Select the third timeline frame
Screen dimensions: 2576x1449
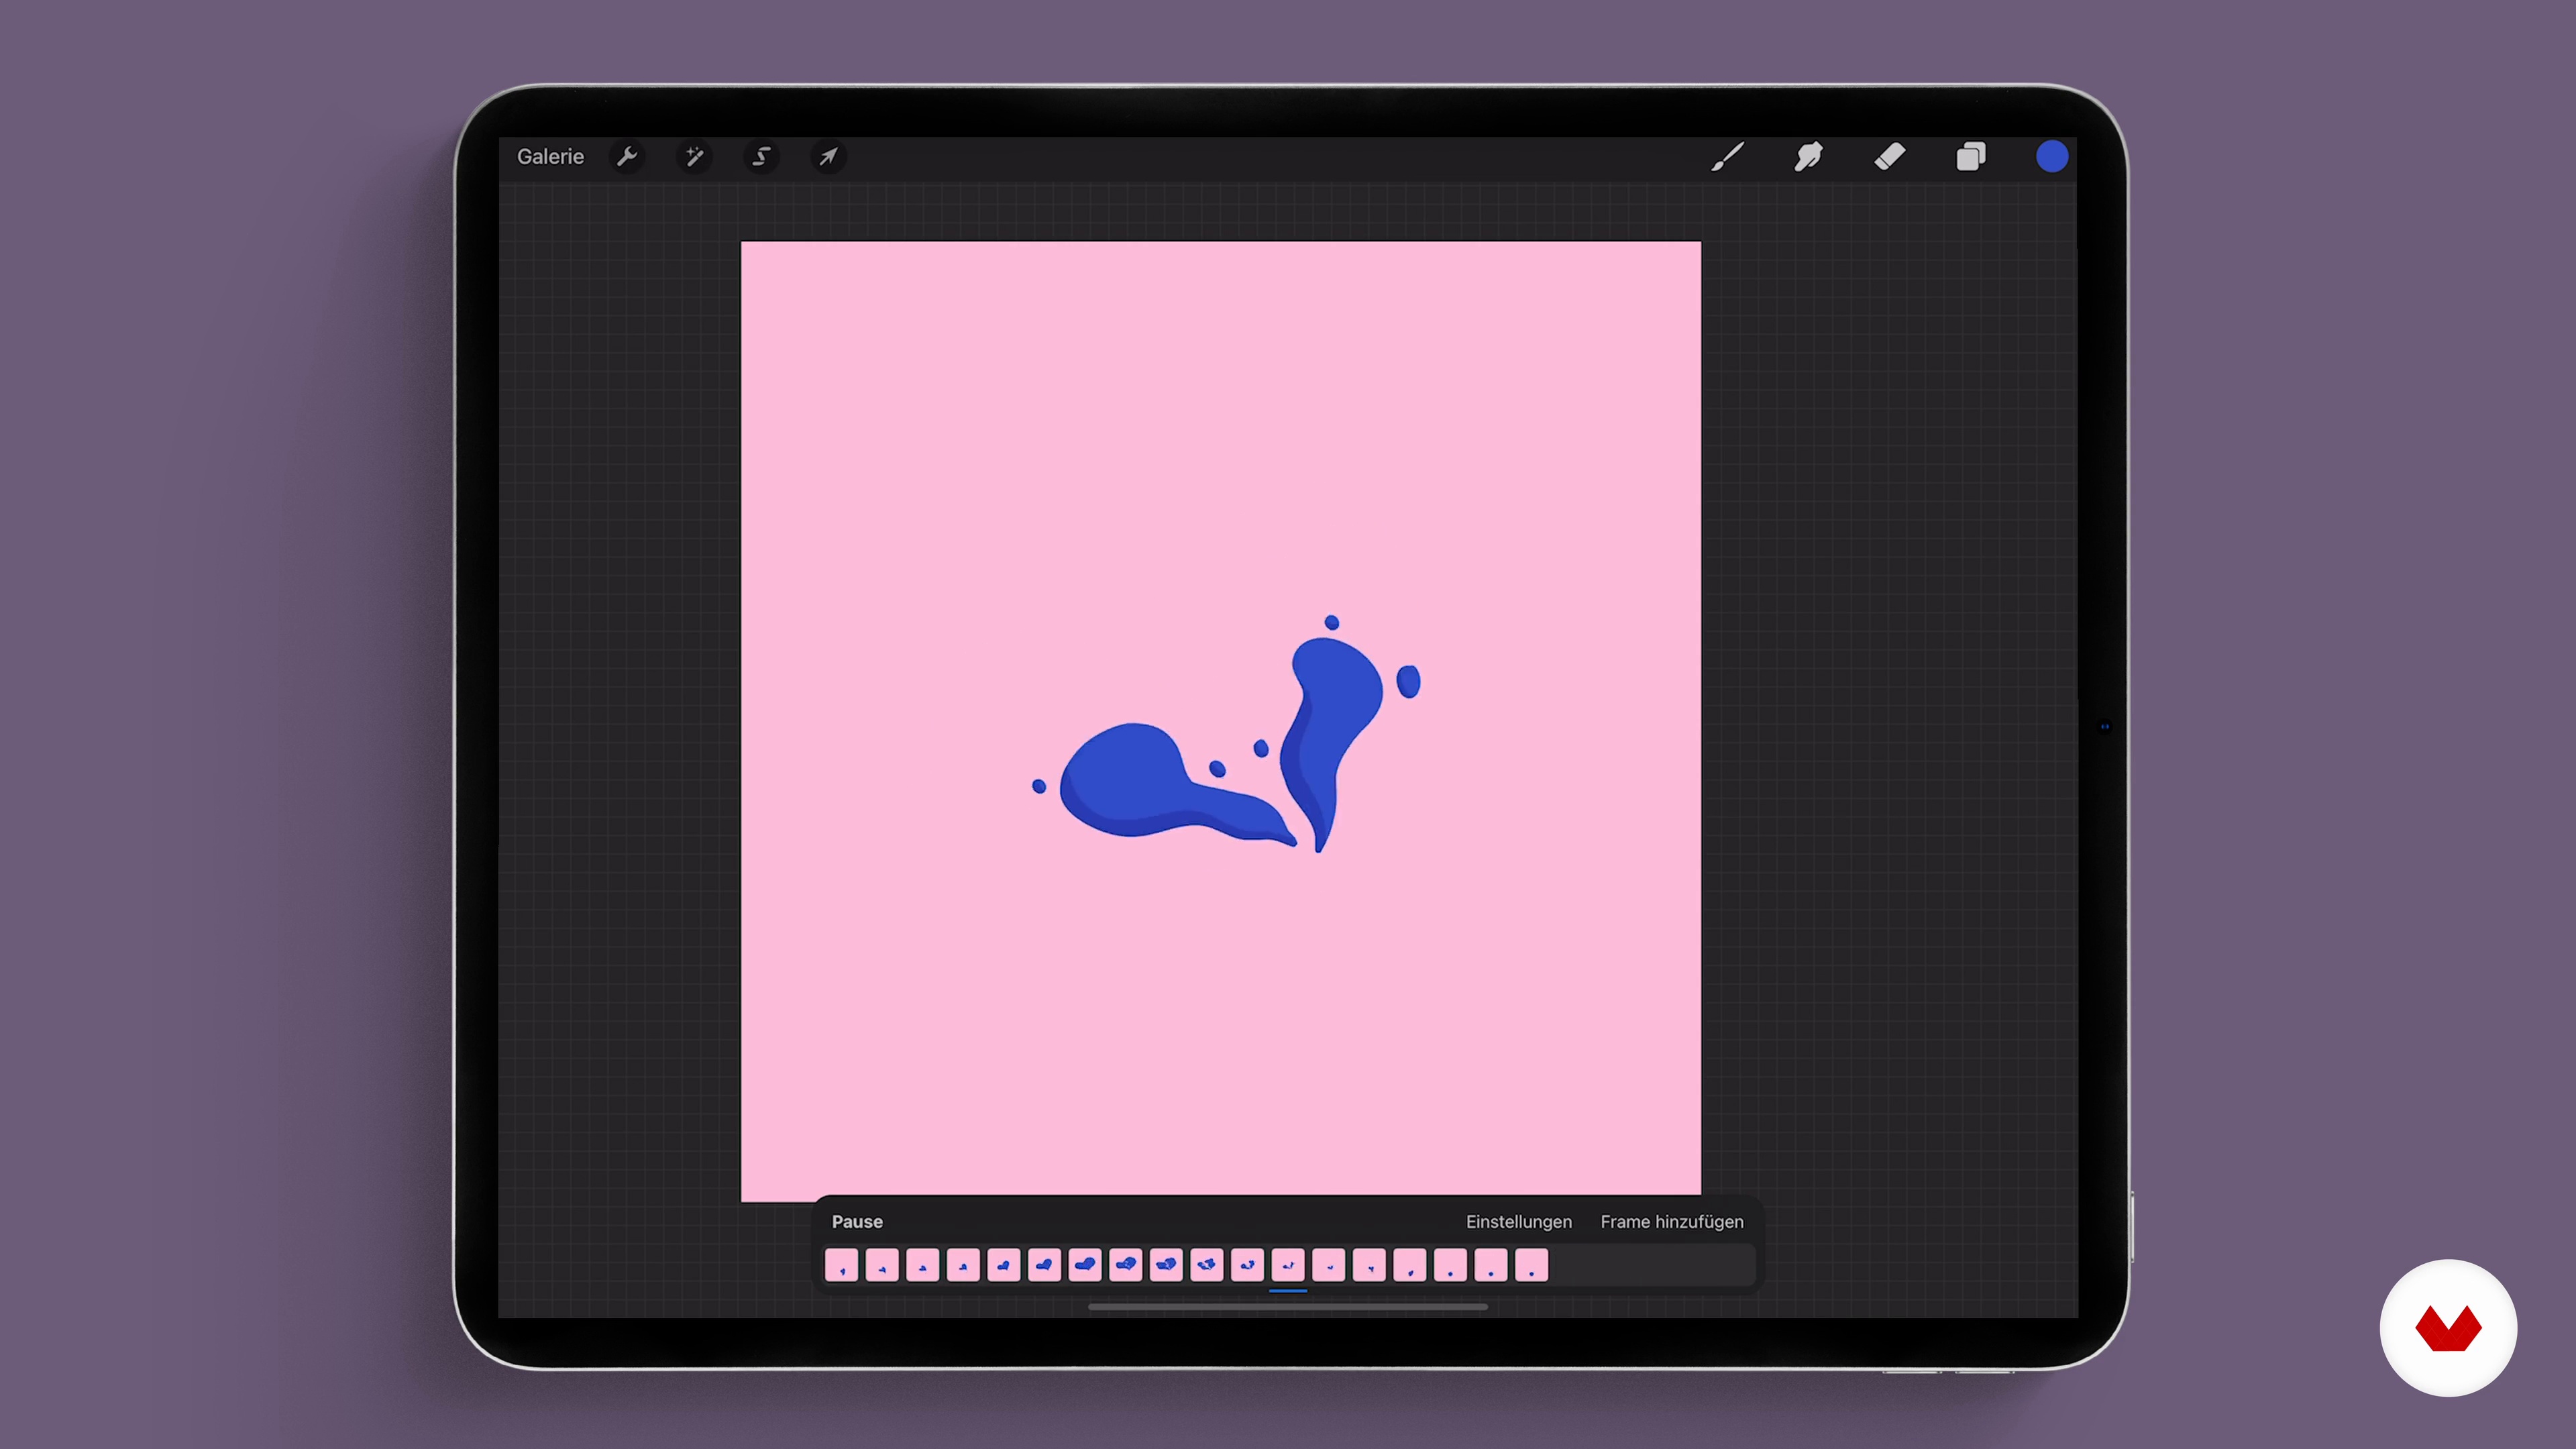922,1265
